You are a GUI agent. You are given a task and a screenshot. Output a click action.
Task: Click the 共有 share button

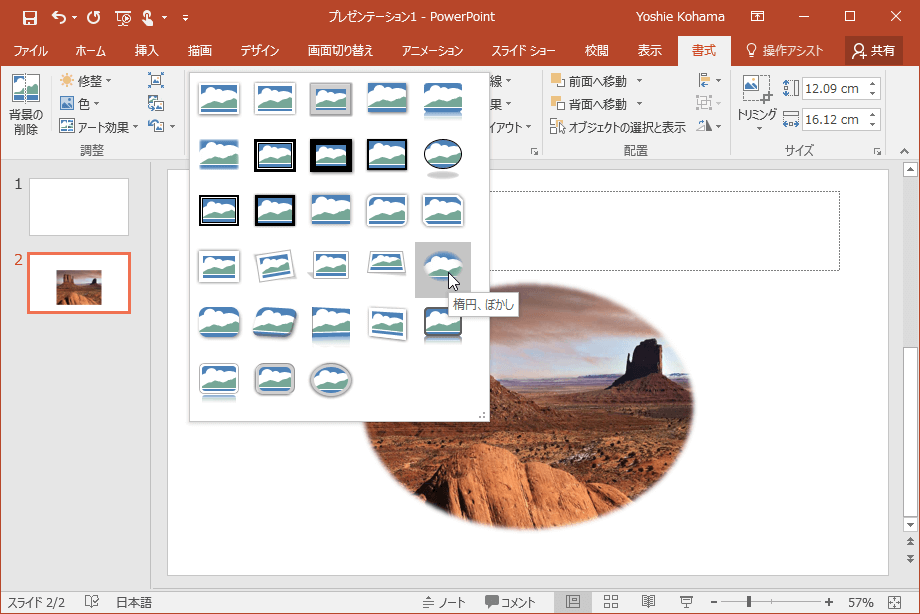click(874, 50)
